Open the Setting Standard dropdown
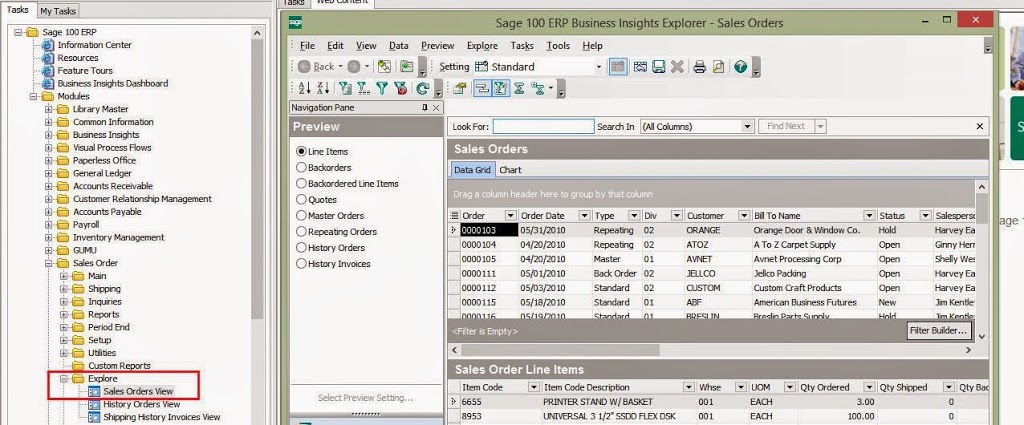Viewport: 1024px width, 425px height. [x=599, y=67]
